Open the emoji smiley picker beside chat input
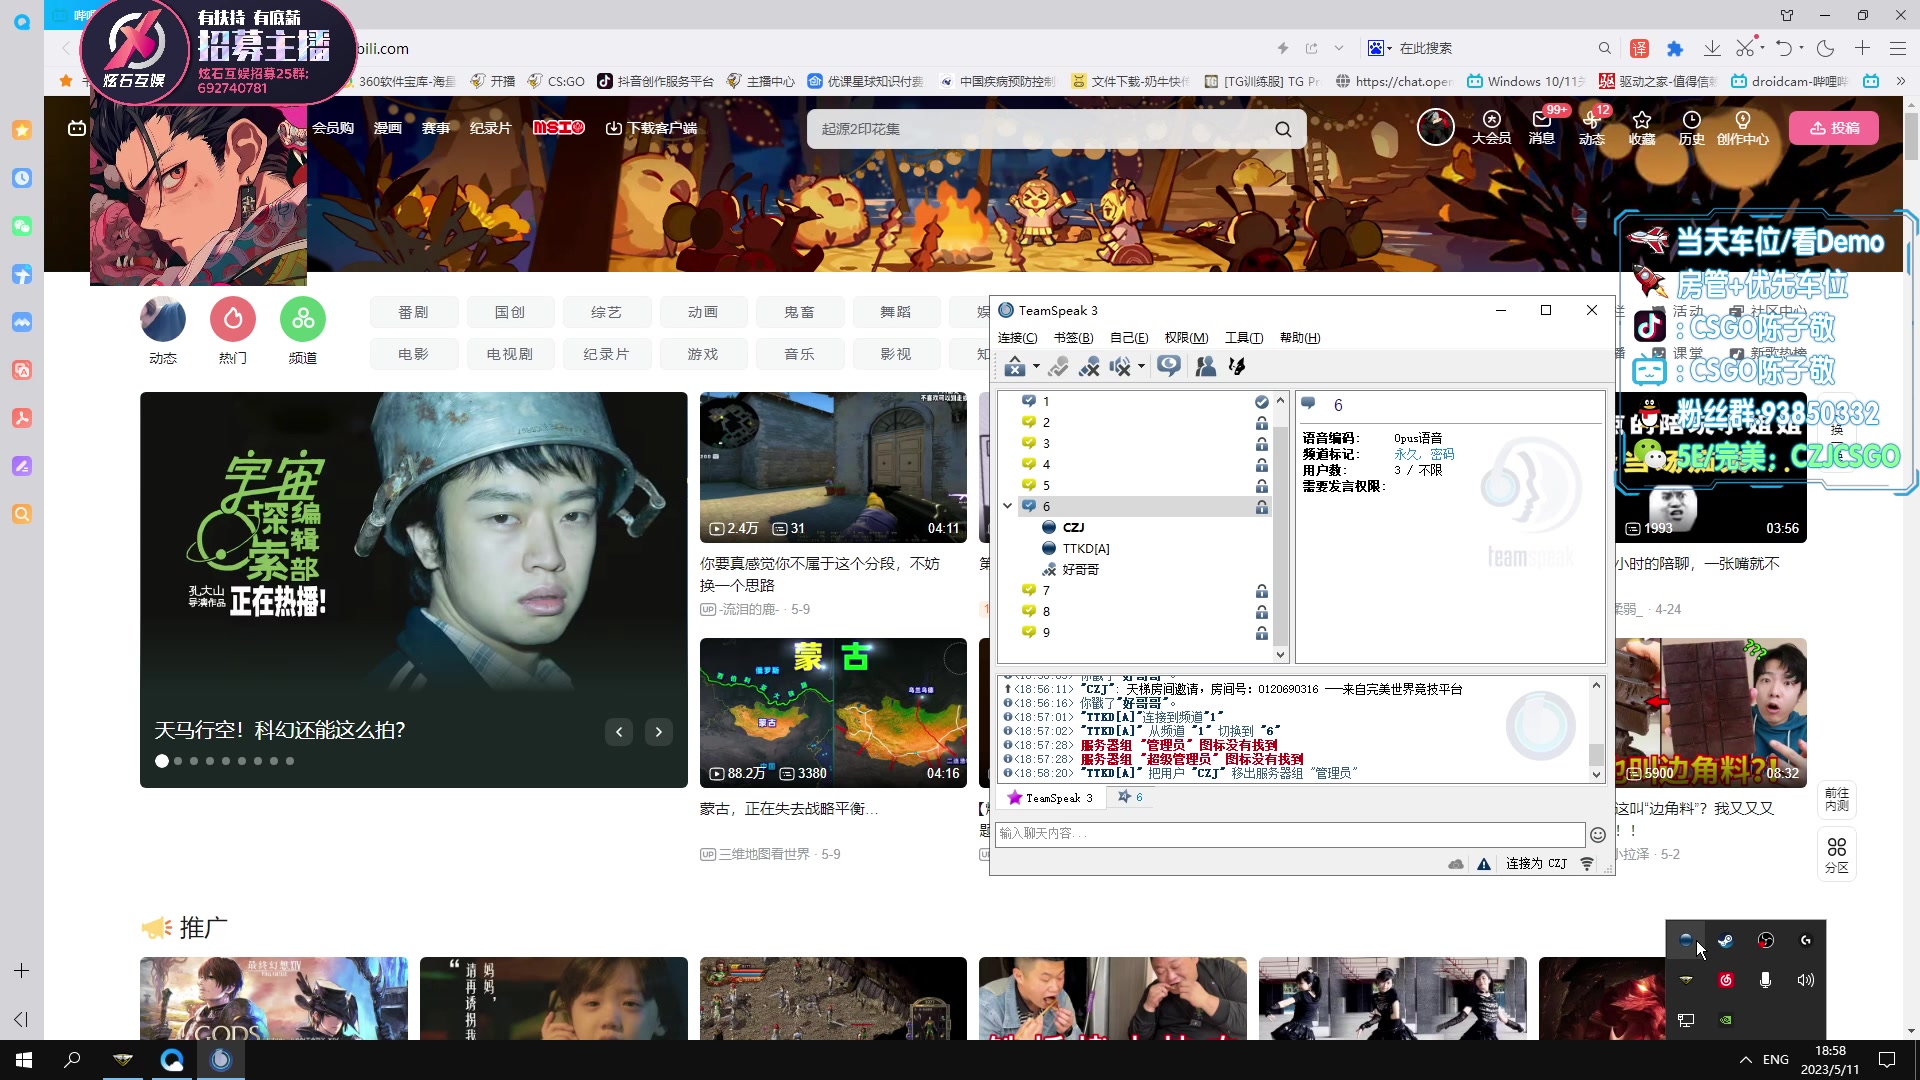 coord(1598,834)
